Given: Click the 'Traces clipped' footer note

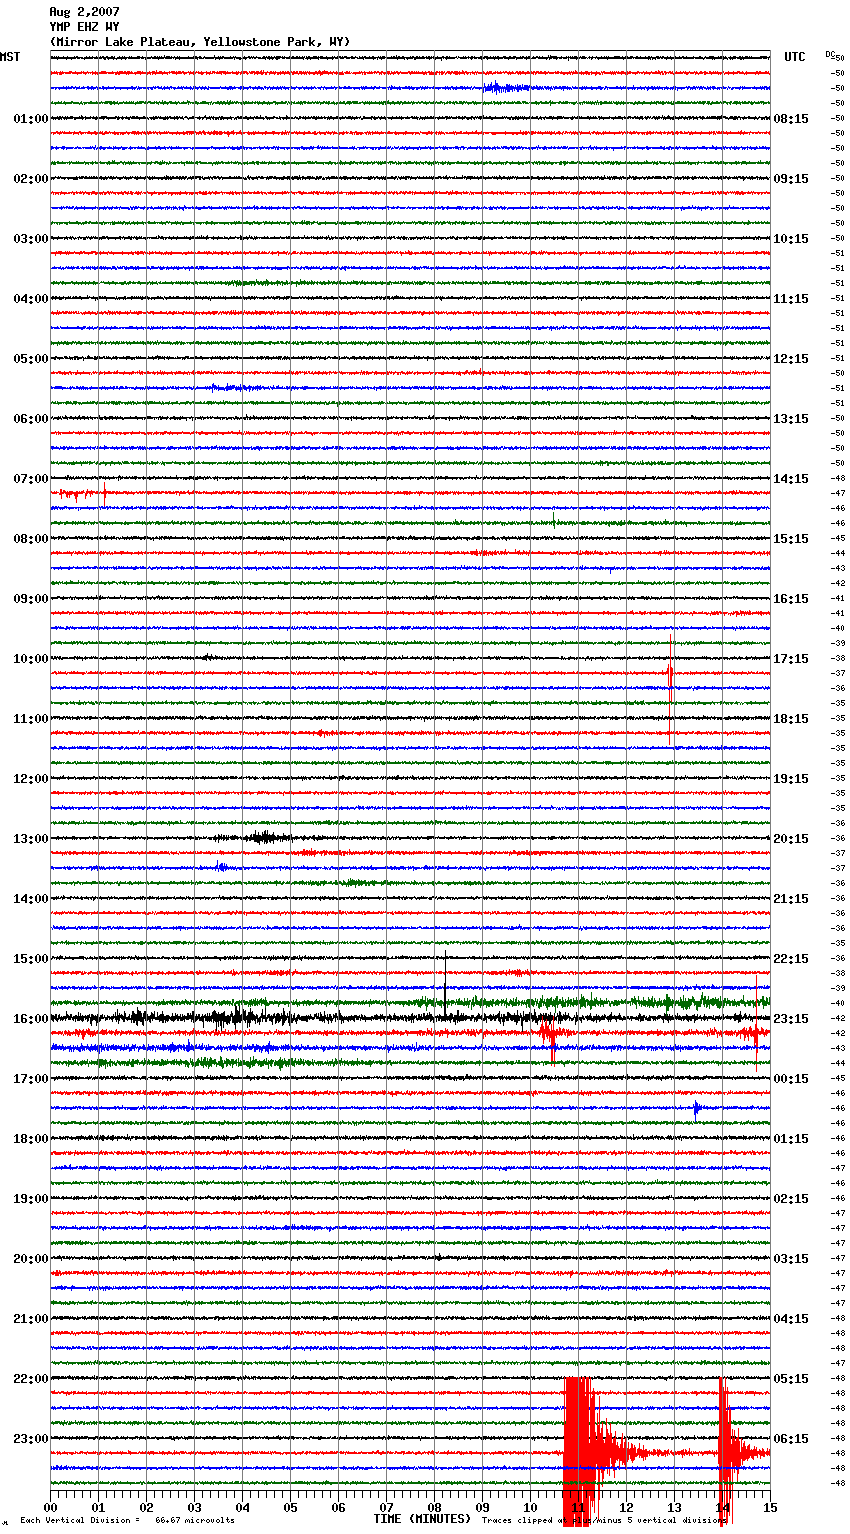Looking at the screenshot, I should [604, 1520].
